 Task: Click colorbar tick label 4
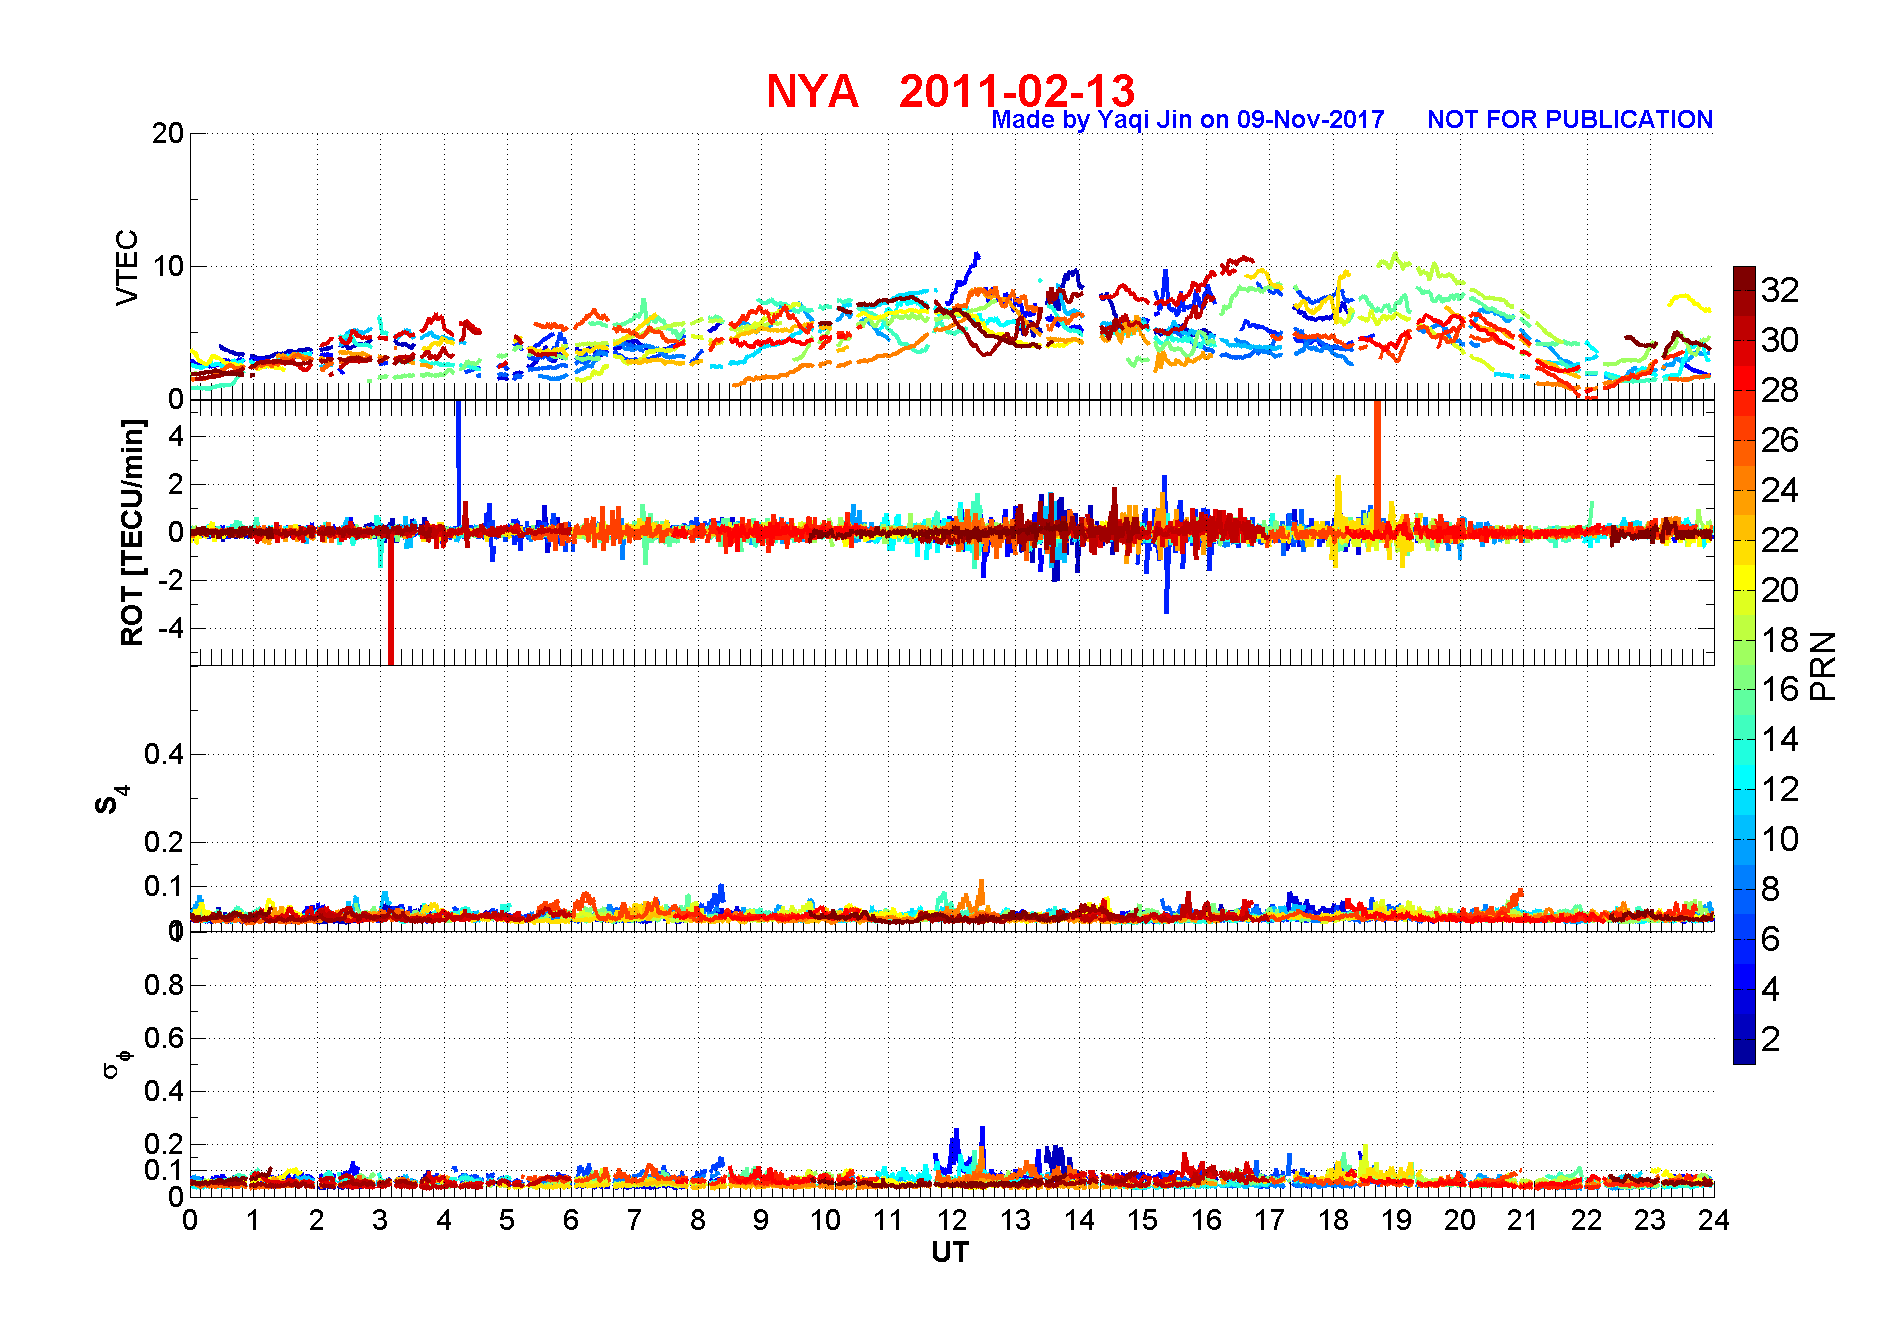1771,989
